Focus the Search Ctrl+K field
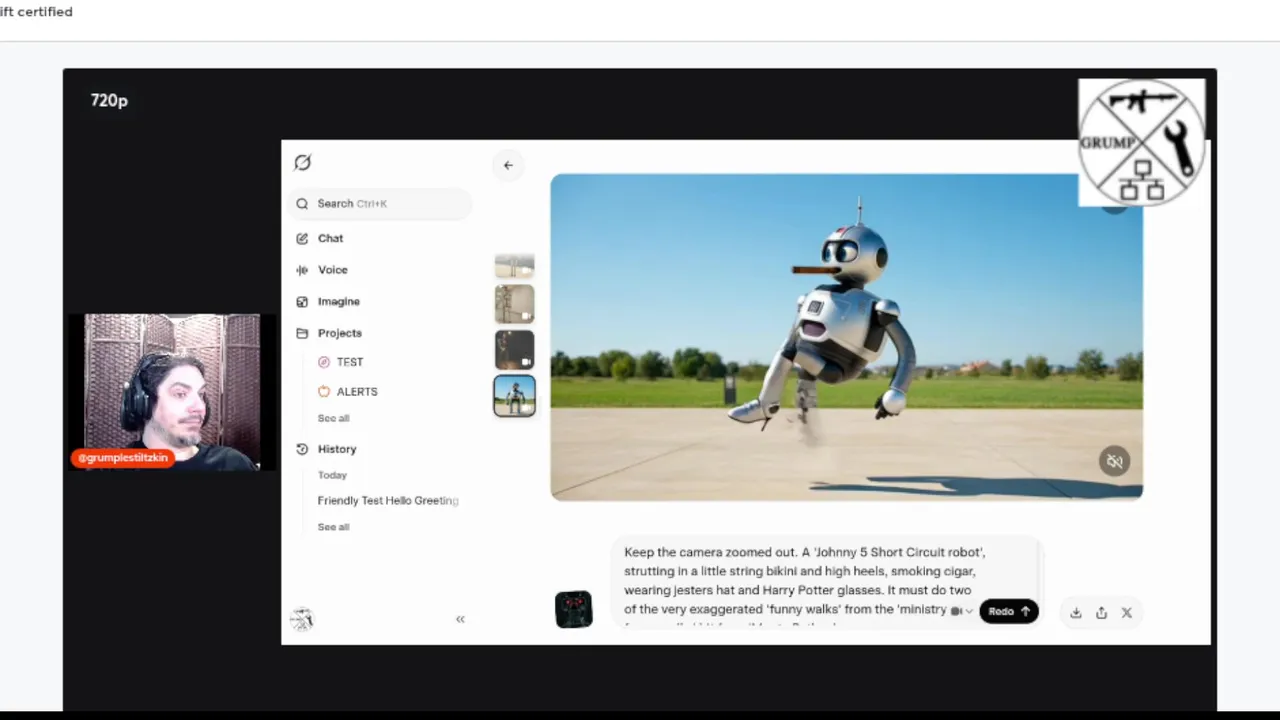 click(x=380, y=204)
